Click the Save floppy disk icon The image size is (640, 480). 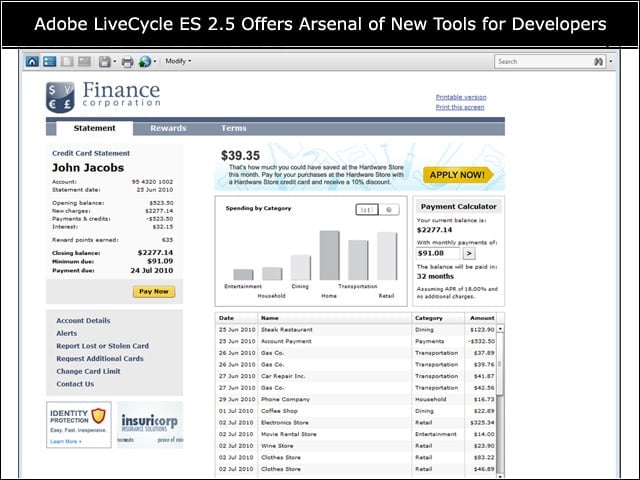tap(104, 62)
